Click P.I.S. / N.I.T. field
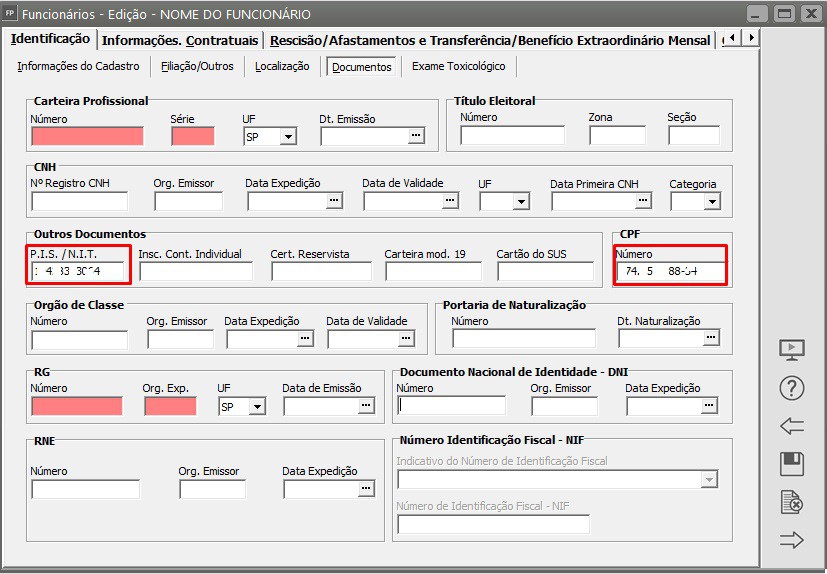The width and height of the screenshot is (827, 574). coord(78,271)
